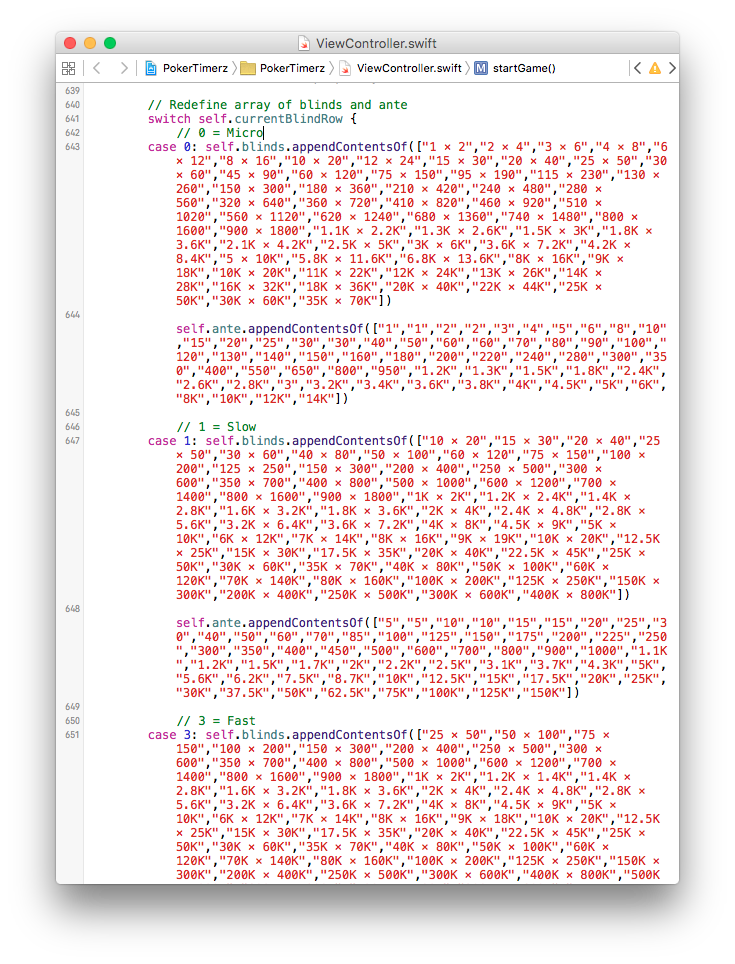Click line number 647 in the gutter

(x=73, y=441)
